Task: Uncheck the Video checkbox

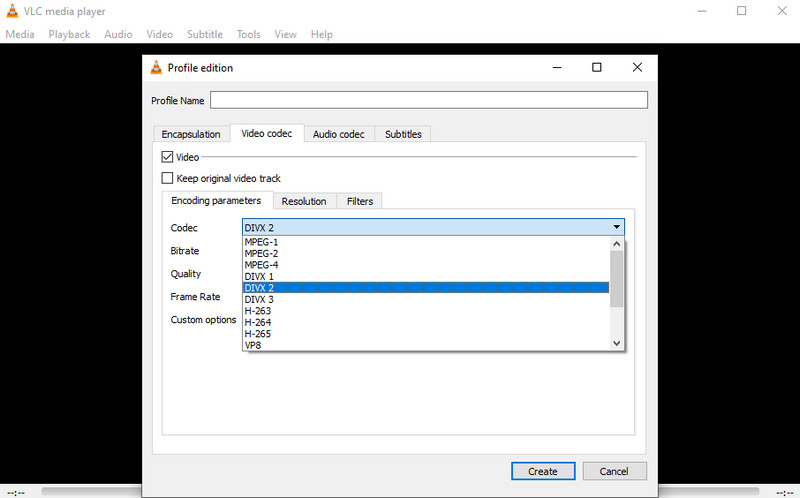Action: [x=168, y=157]
